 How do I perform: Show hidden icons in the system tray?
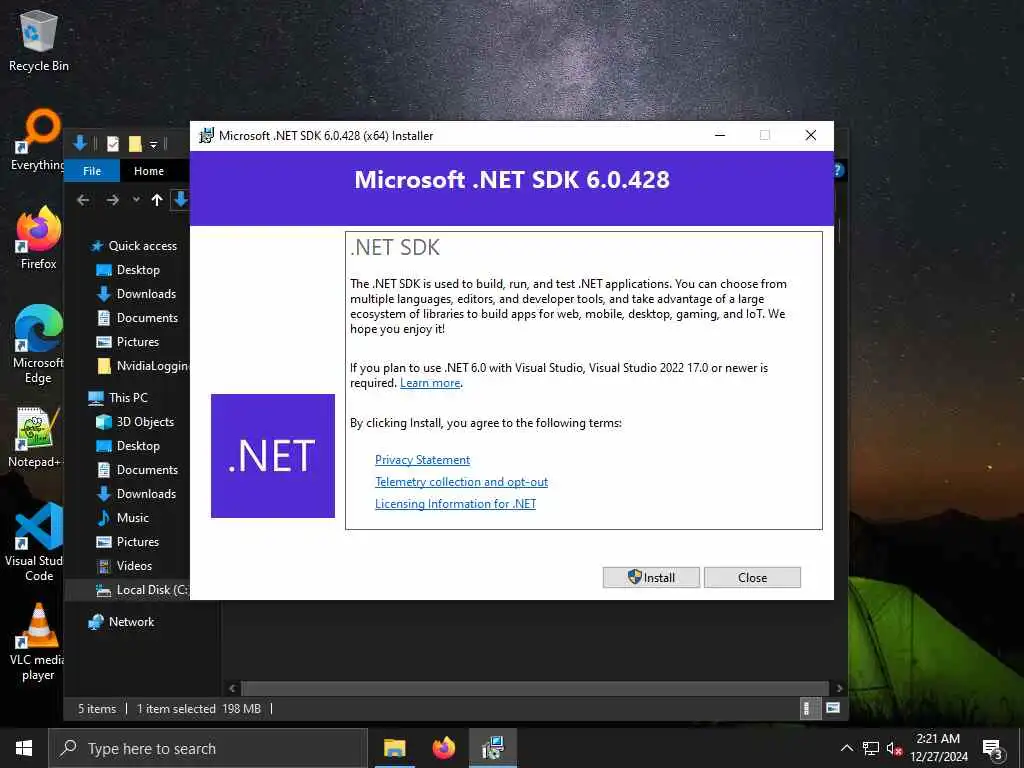[846, 748]
